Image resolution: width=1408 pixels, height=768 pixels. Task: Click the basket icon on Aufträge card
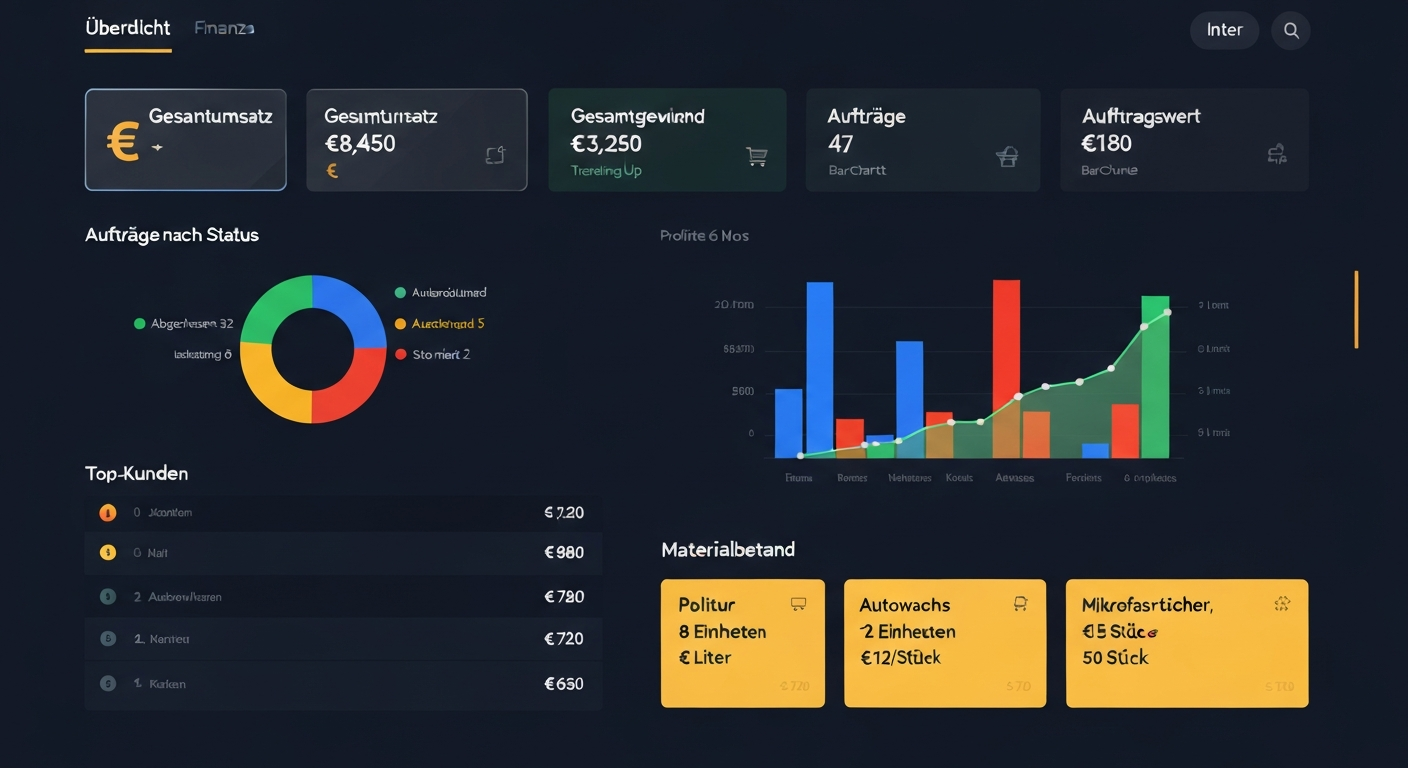tap(1007, 156)
